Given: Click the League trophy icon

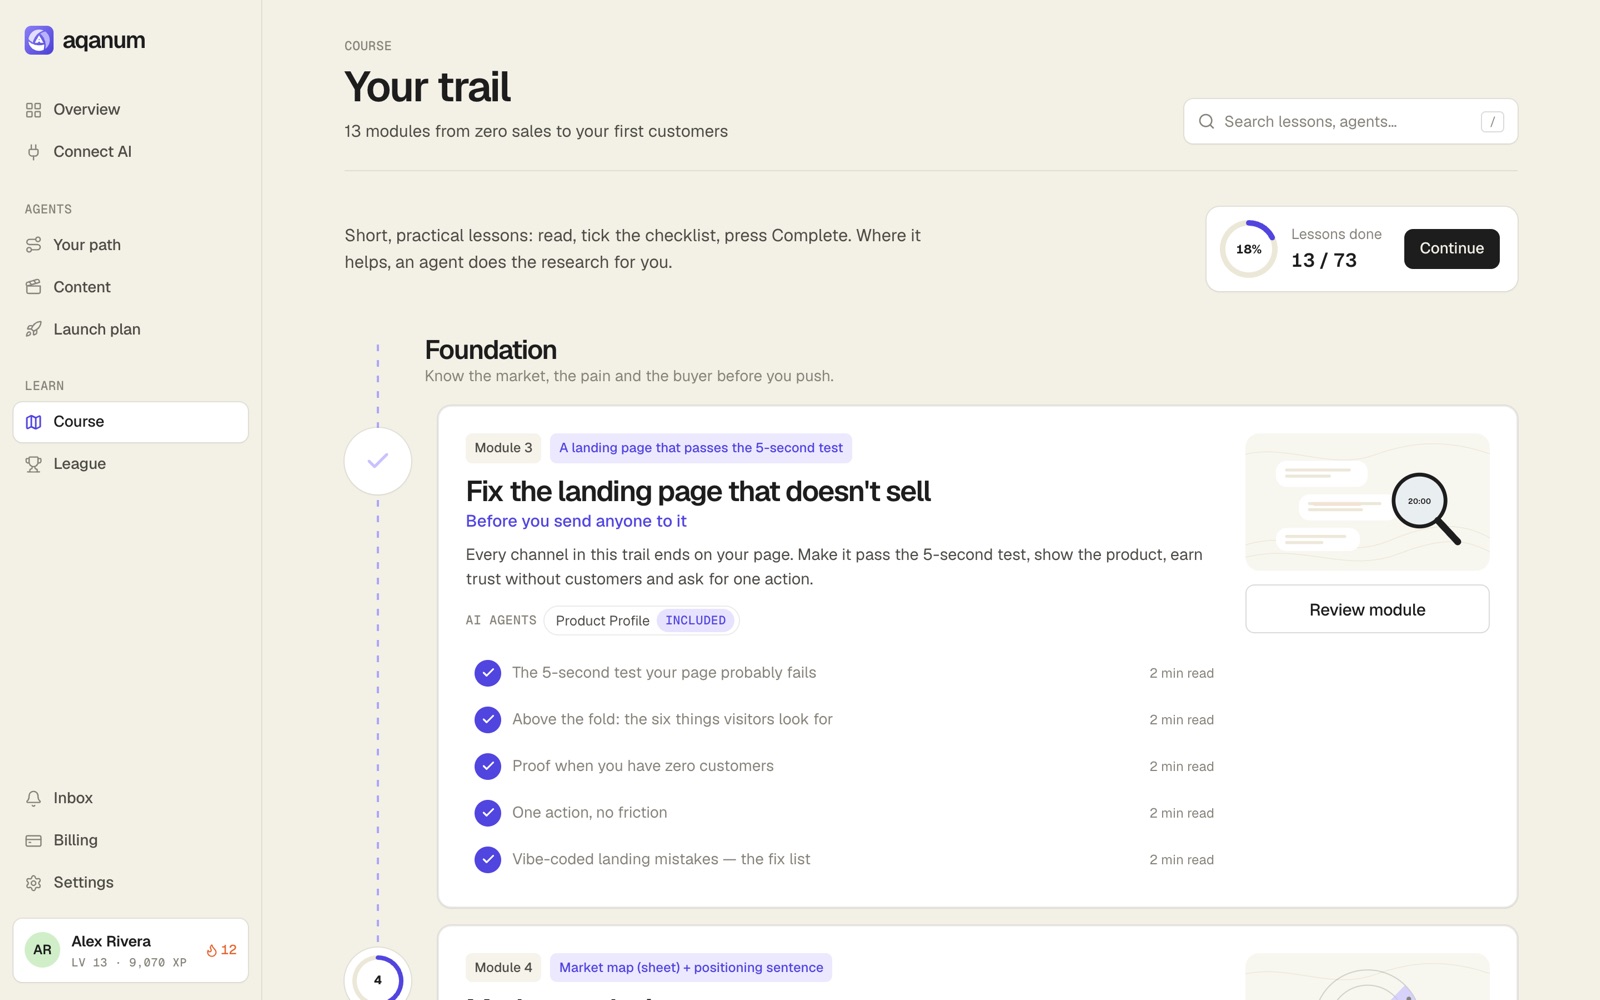Looking at the screenshot, I should 34,464.
